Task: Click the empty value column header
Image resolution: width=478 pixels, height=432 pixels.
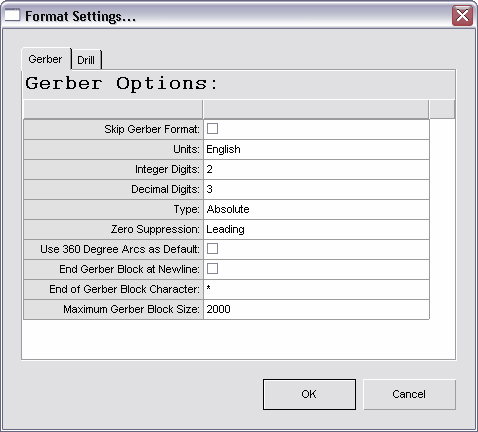Action: click(x=316, y=109)
